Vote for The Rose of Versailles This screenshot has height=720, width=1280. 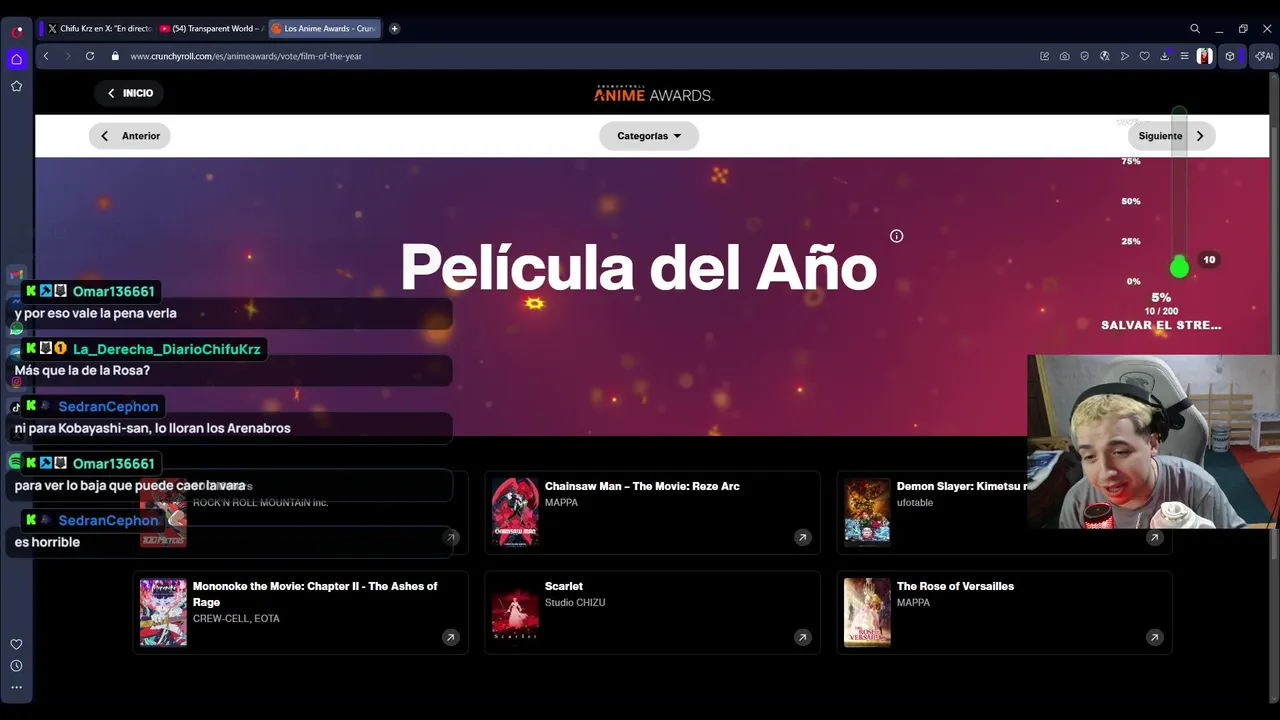pos(1004,612)
